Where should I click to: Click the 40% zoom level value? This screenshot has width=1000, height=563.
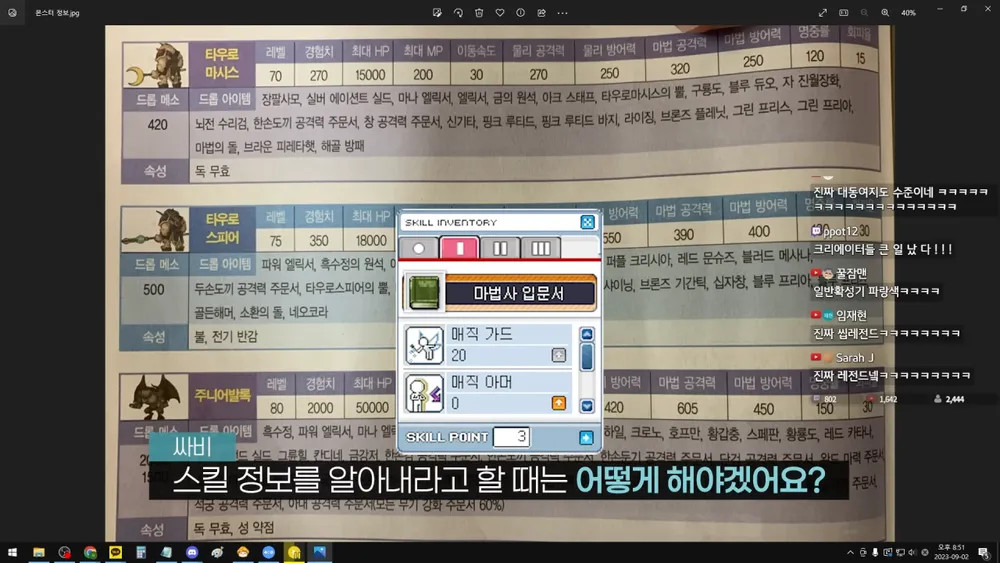pos(908,13)
